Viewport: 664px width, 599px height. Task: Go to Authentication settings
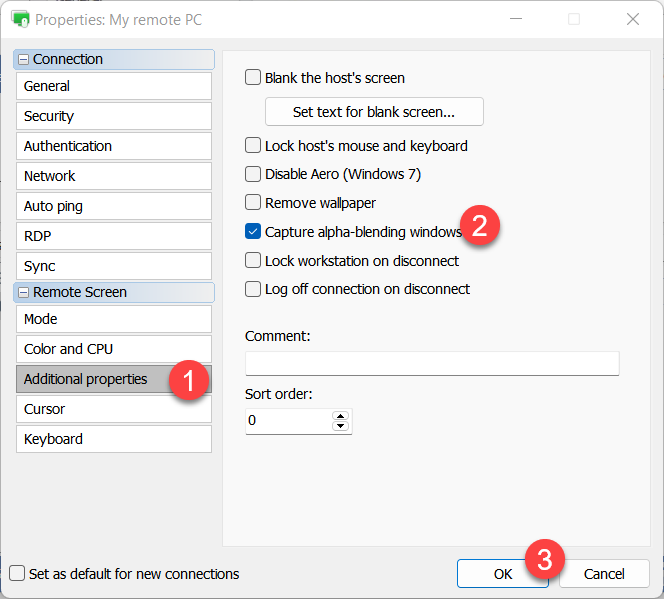[x=113, y=146]
